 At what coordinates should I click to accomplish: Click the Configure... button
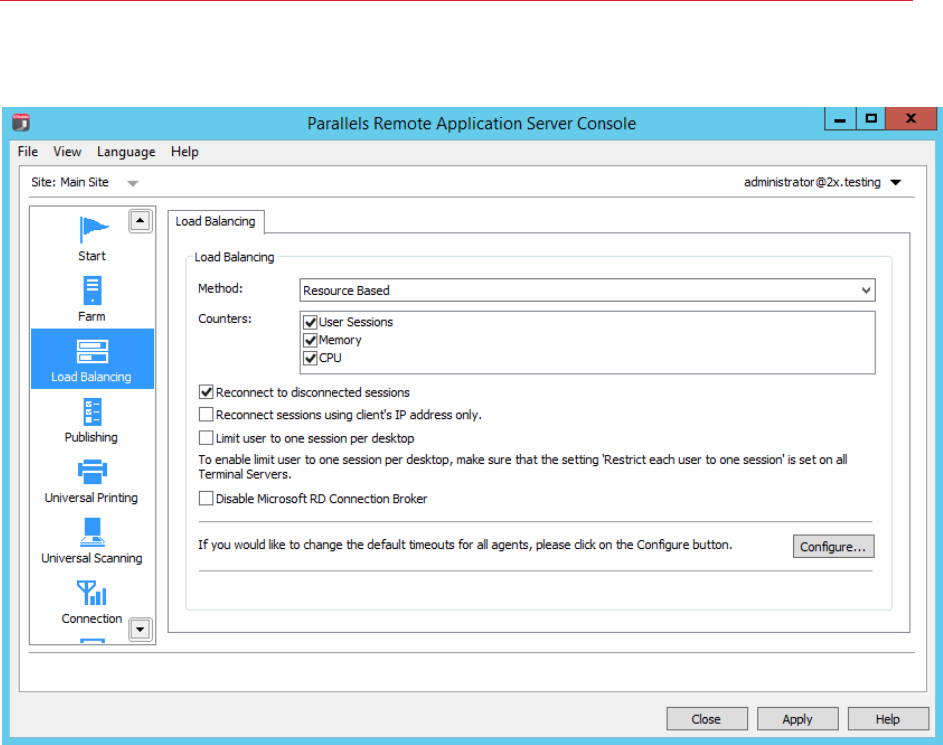pos(834,547)
